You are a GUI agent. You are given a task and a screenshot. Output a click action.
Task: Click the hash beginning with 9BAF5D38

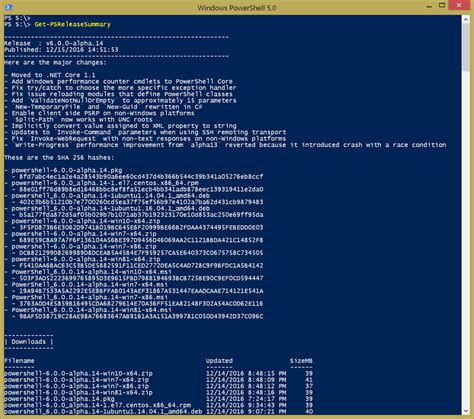pos(141,316)
